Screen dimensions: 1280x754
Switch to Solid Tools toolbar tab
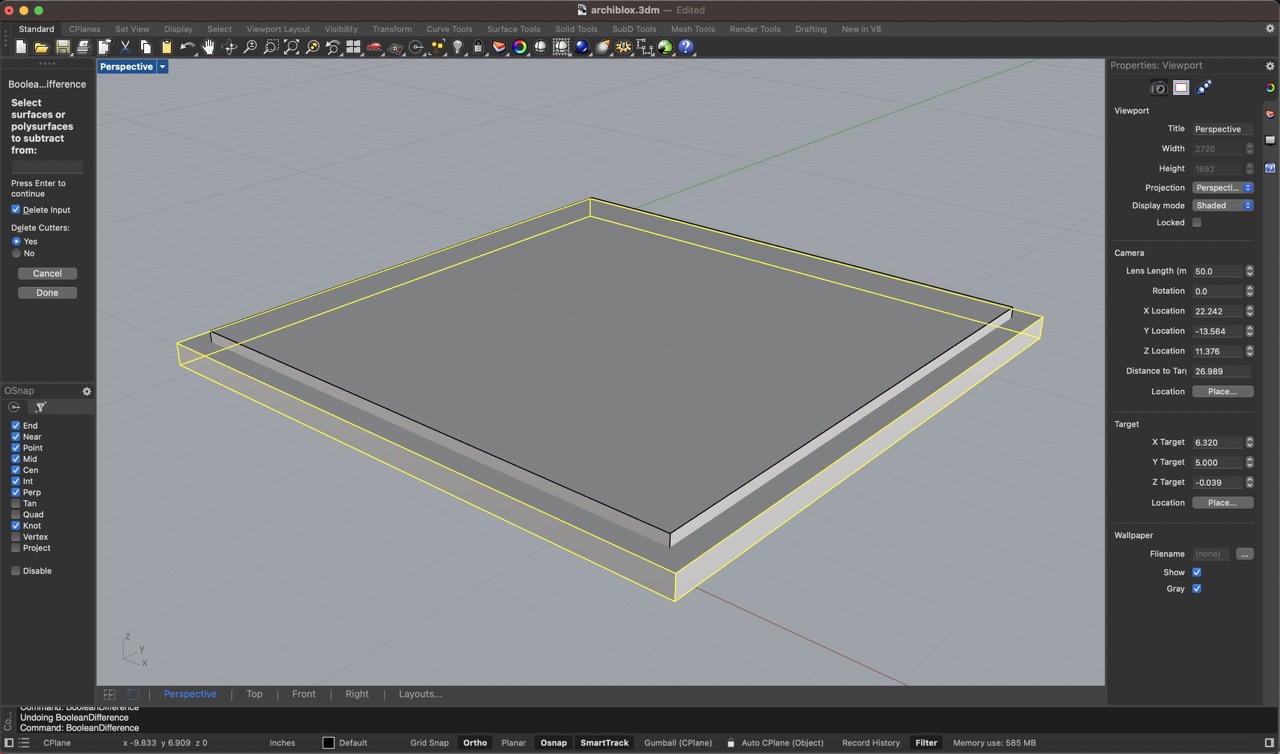click(576, 29)
